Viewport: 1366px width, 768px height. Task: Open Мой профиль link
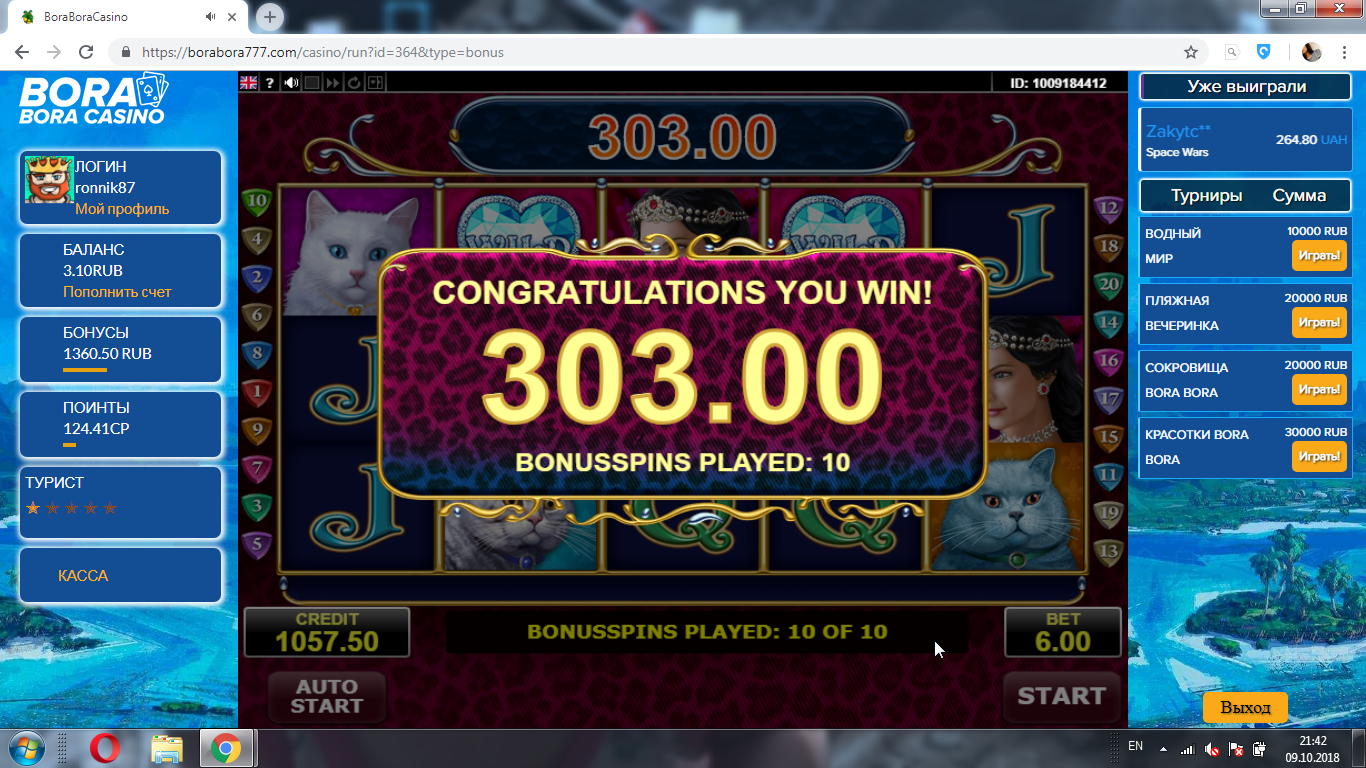[x=122, y=209]
